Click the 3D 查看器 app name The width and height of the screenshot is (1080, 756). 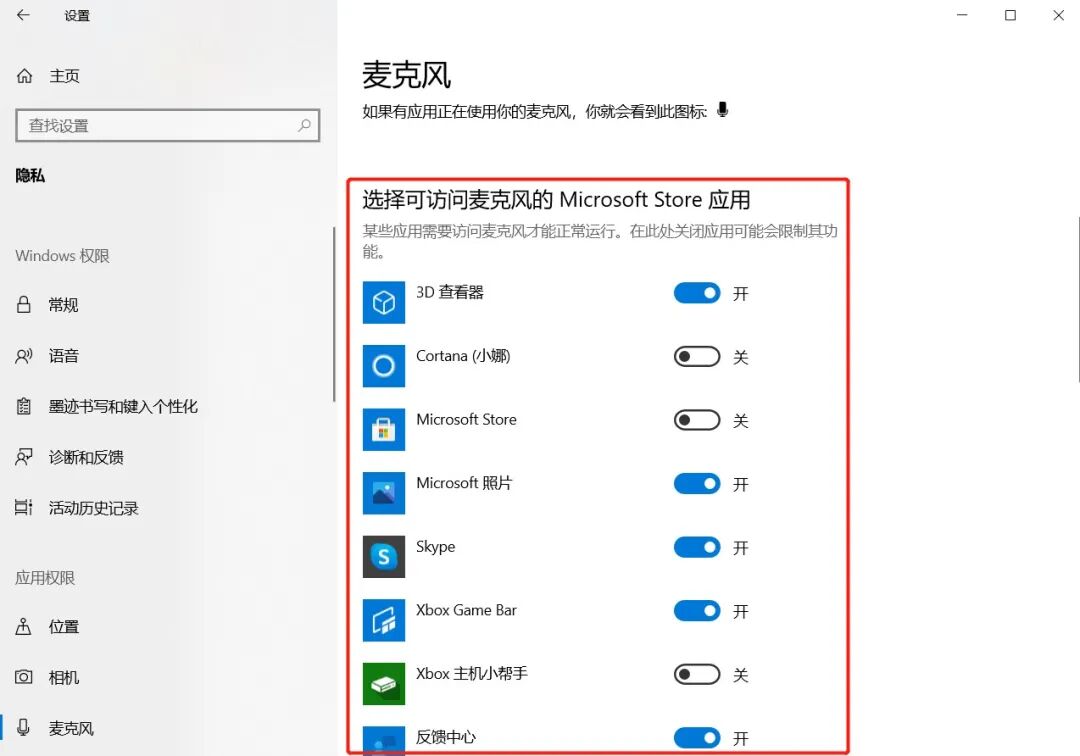click(x=450, y=292)
